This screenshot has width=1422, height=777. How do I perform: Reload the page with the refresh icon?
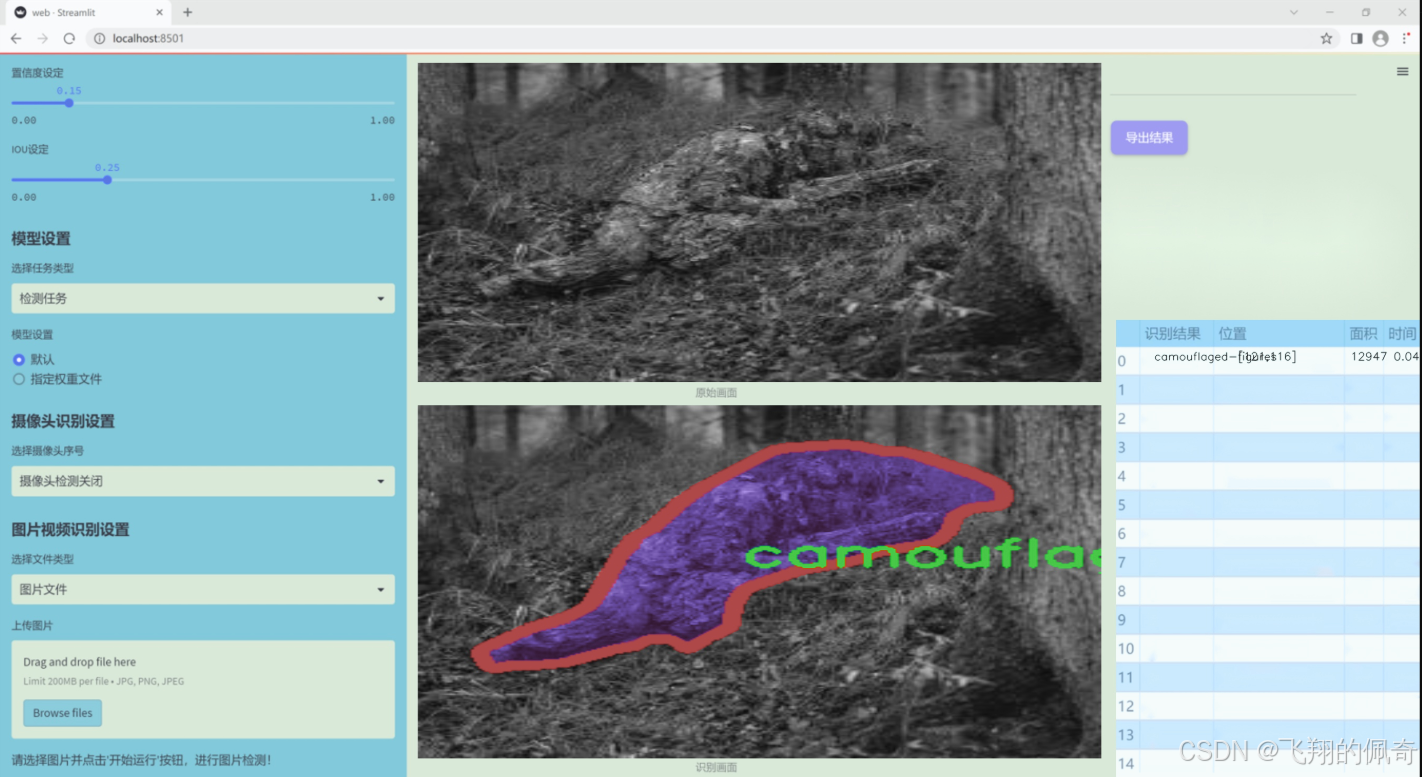click(69, 38)
